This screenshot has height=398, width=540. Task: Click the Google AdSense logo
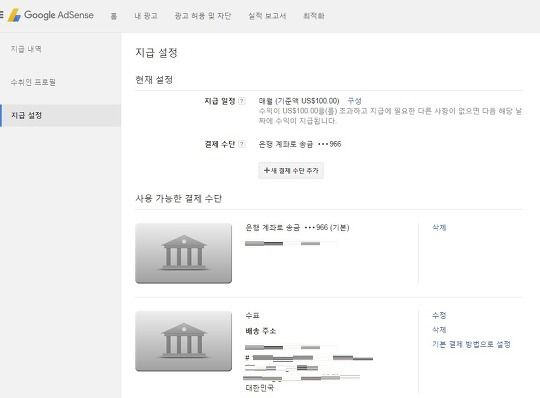[x=51, y=15]
